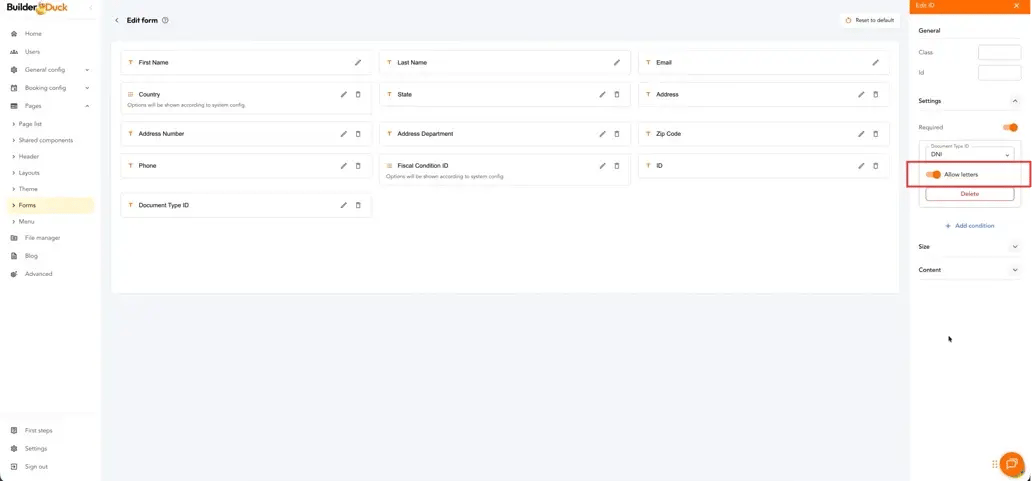Go back using the arrow beside Edit form
Screen dimensions: 1032x481
tap(117, 20)
